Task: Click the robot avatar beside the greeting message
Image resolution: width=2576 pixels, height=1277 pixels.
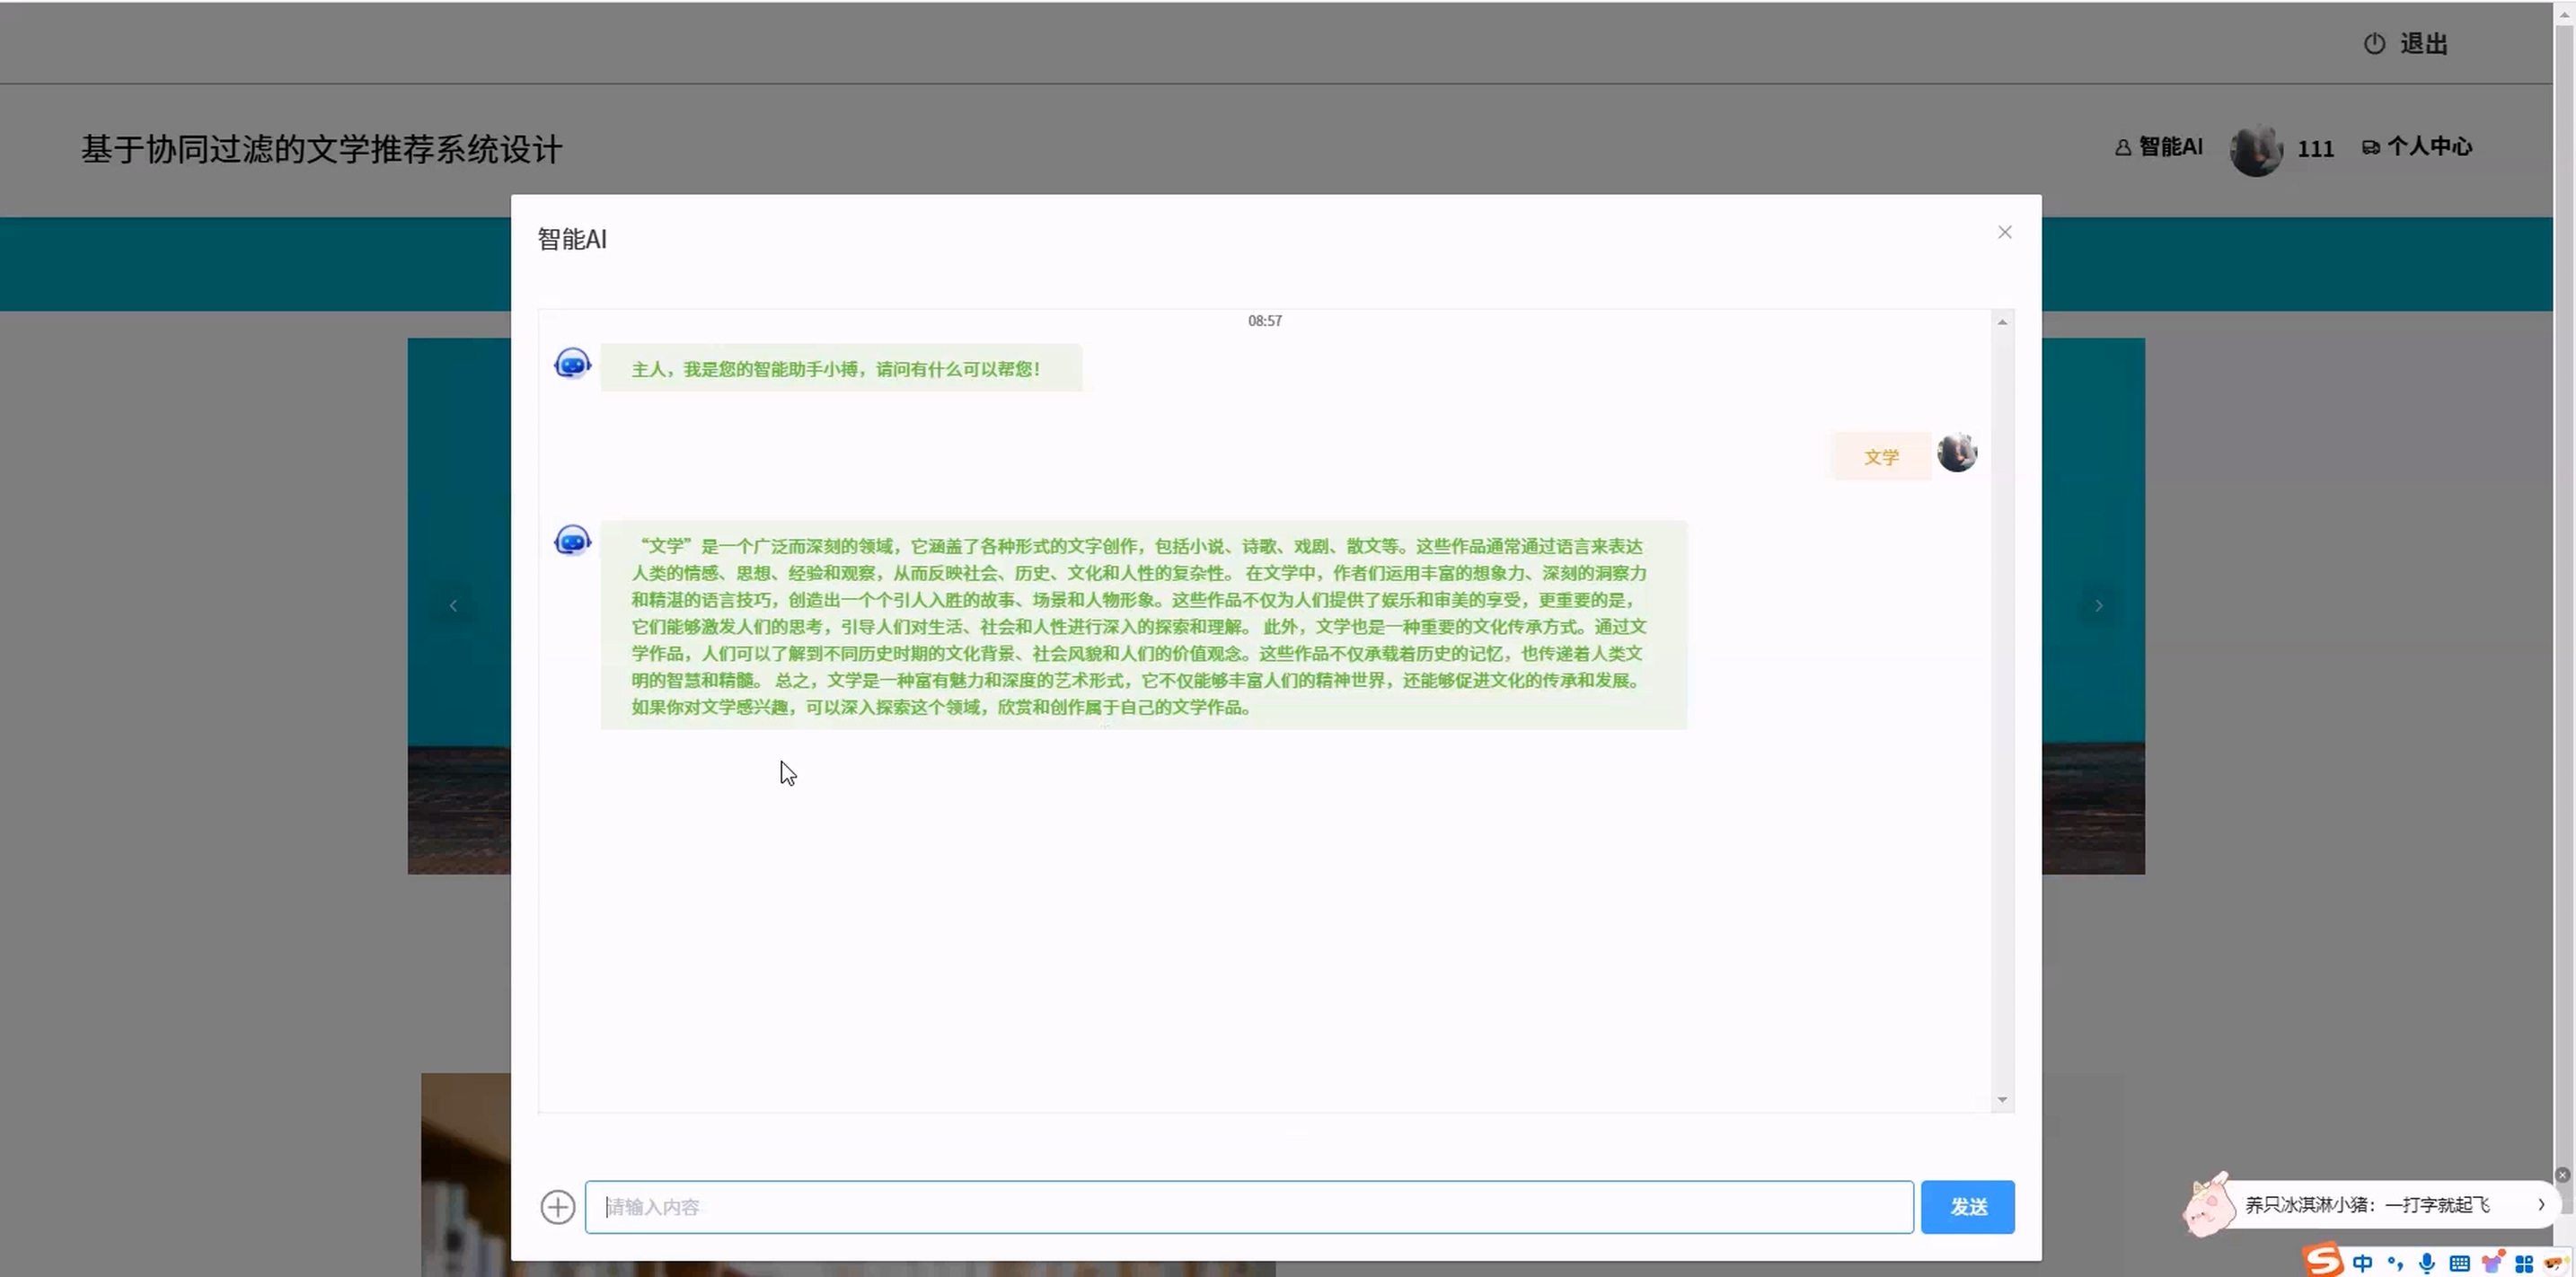Action: coord(572,364)
